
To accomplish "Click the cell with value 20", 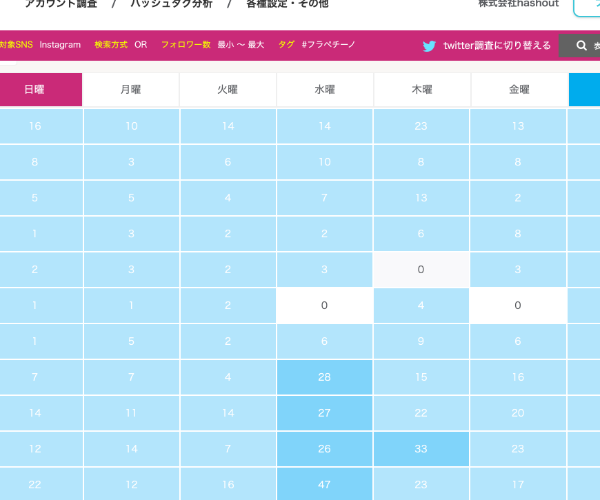I will pos(518,413).
